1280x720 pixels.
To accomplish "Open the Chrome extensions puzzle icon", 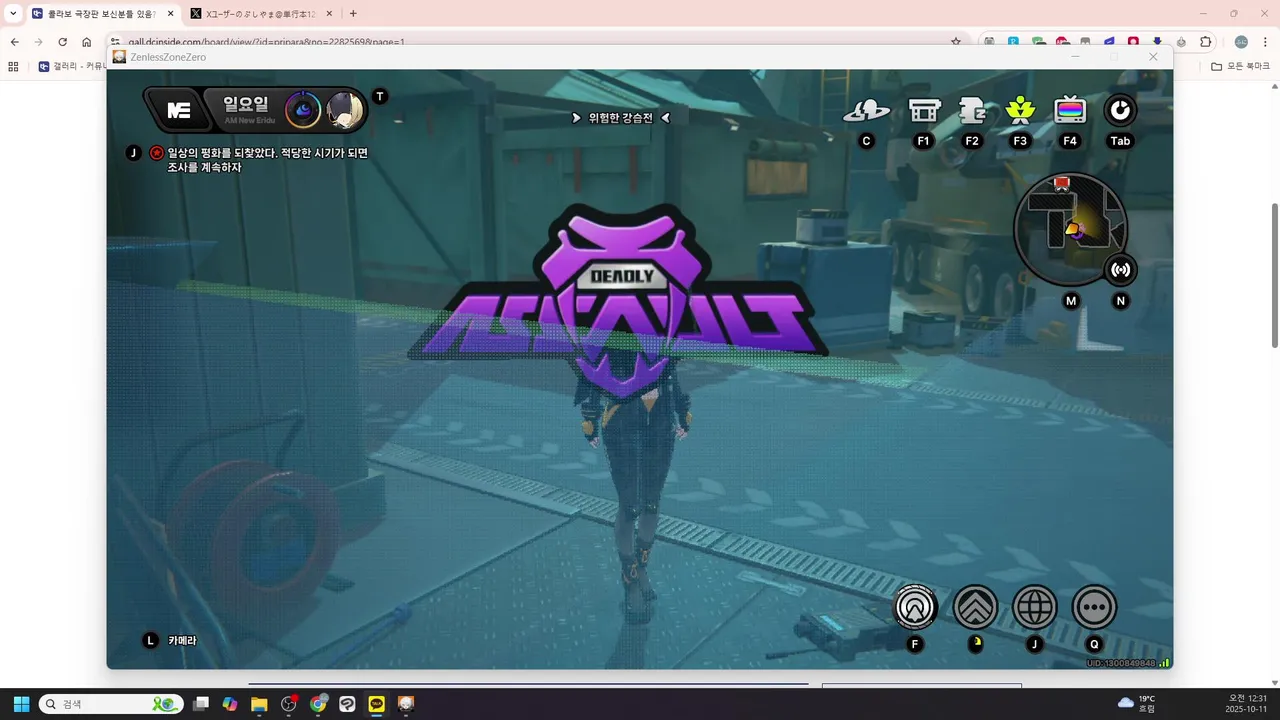I will 1206,42.
